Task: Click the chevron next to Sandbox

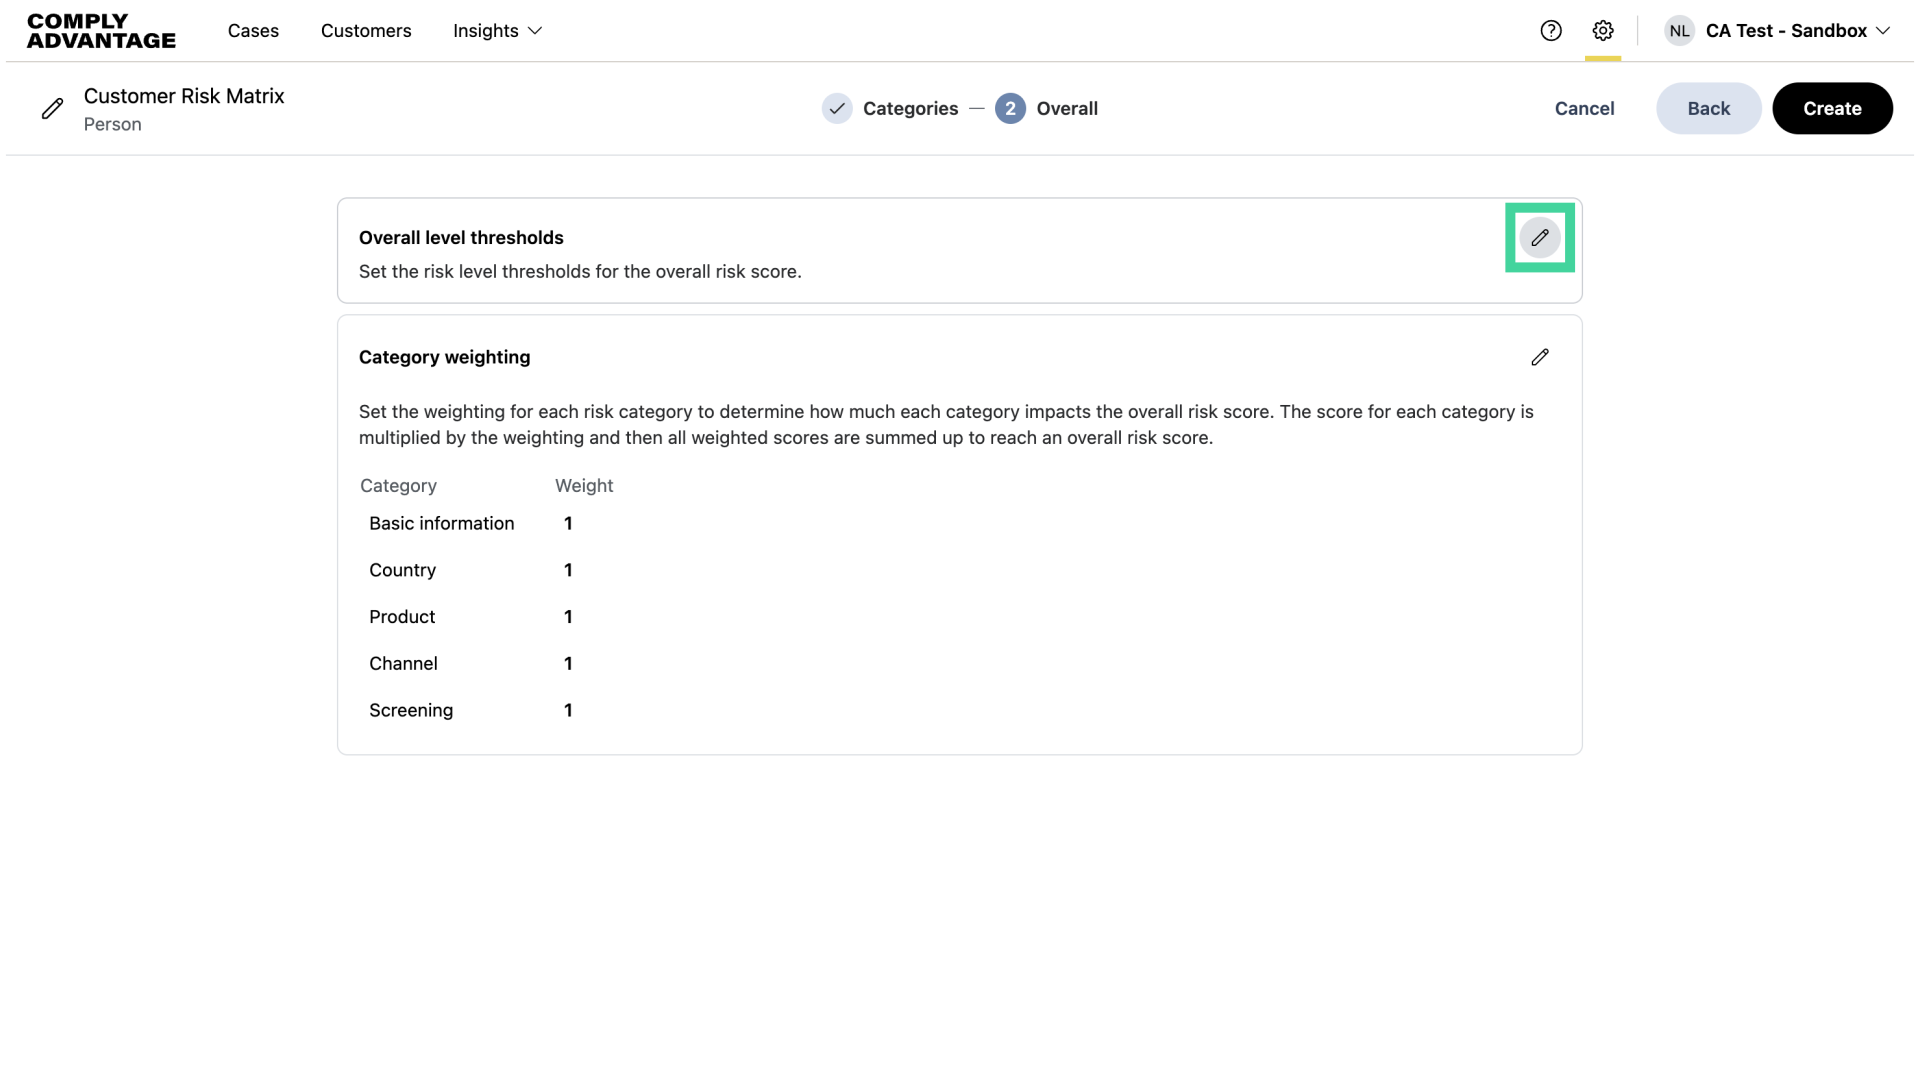Action: [x=1882, y=31]
